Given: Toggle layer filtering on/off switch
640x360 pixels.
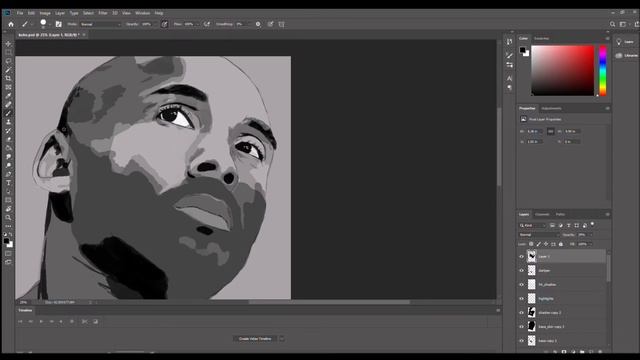Looking at the screenshot, I should 593,224.
